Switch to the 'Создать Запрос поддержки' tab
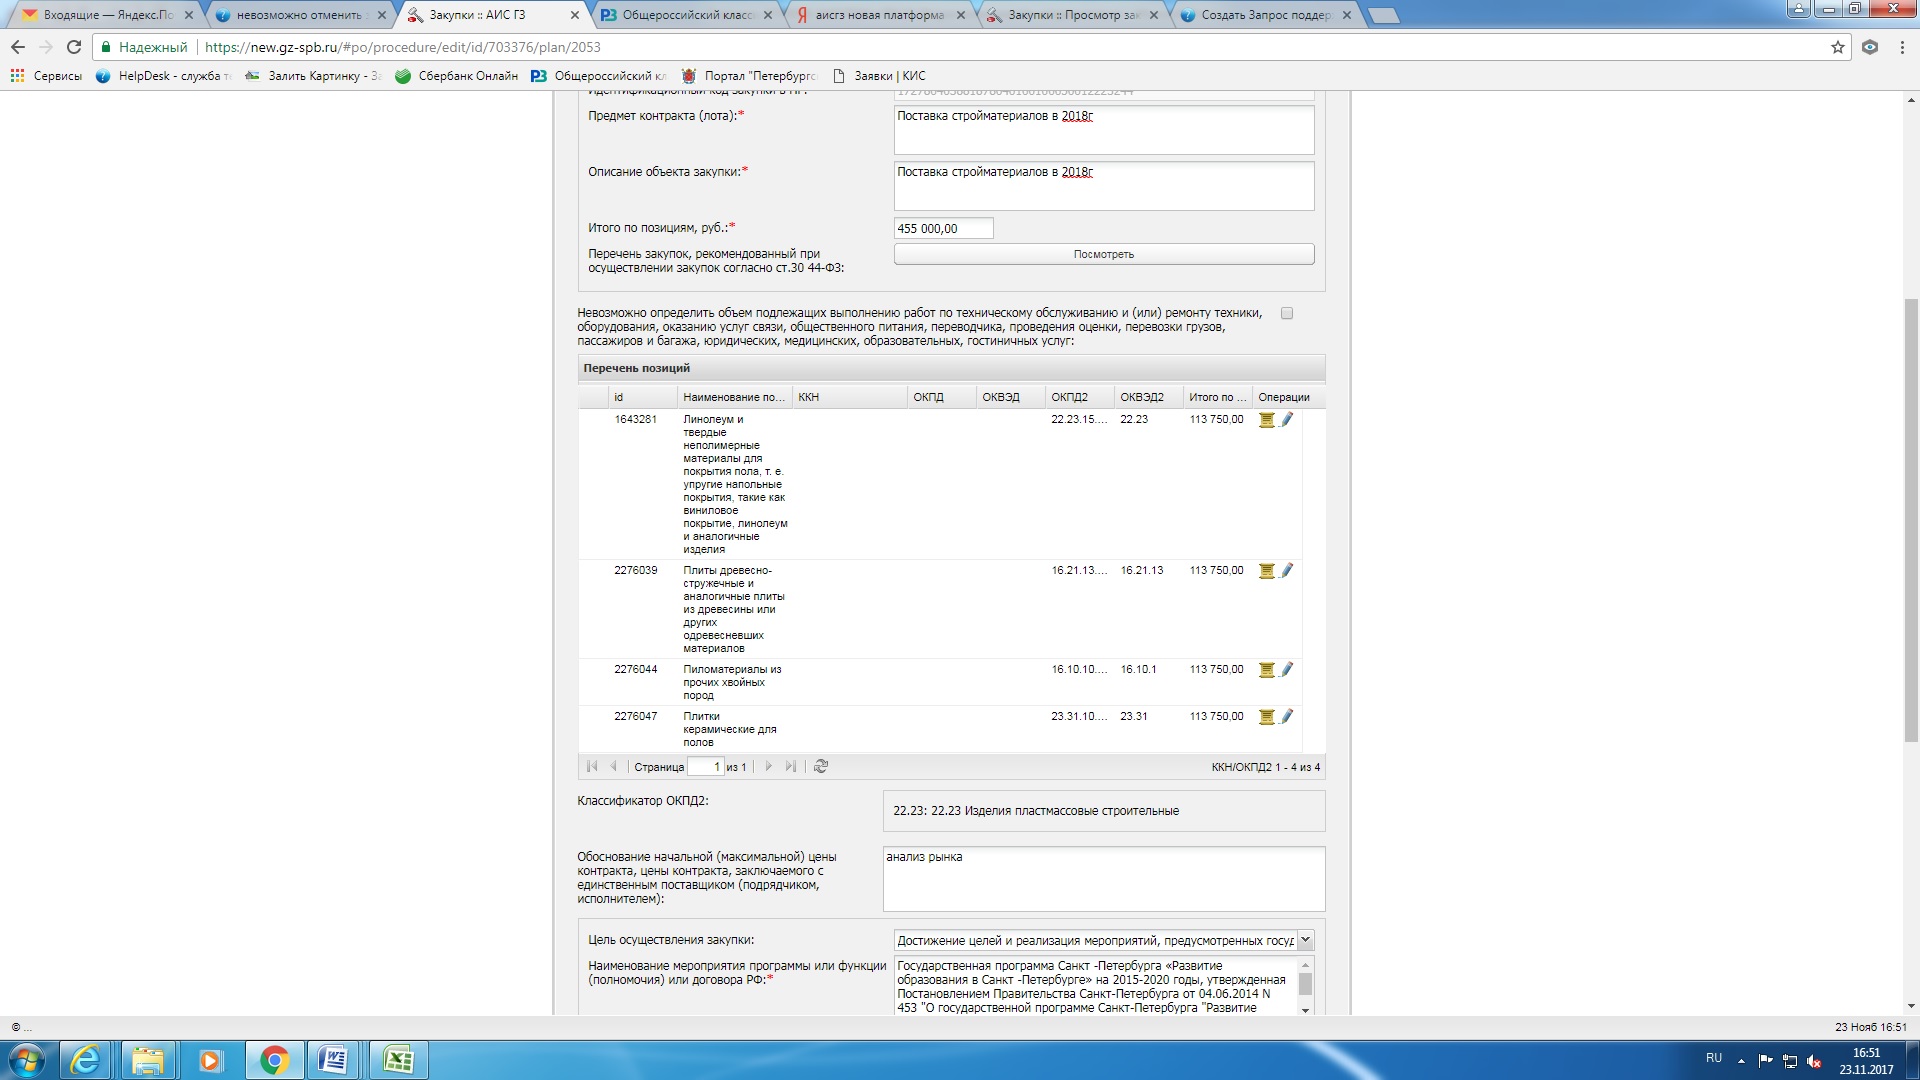The image size is (1920, 1080). point(1265,15)
